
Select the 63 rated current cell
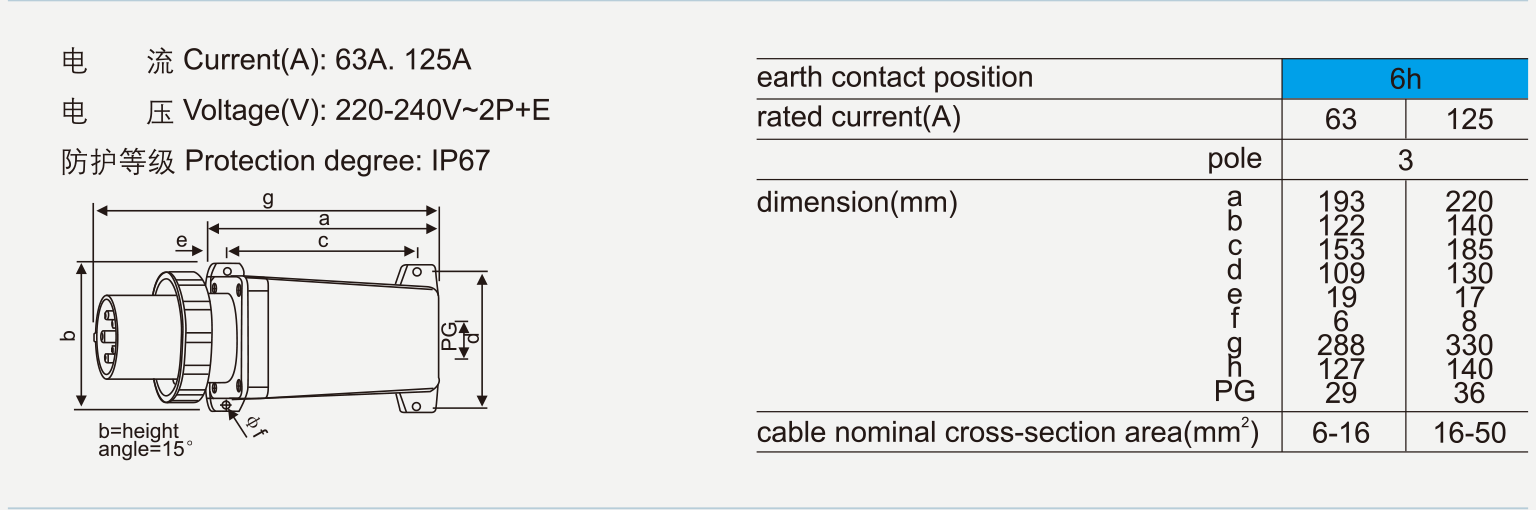[x=1341, y=119]
